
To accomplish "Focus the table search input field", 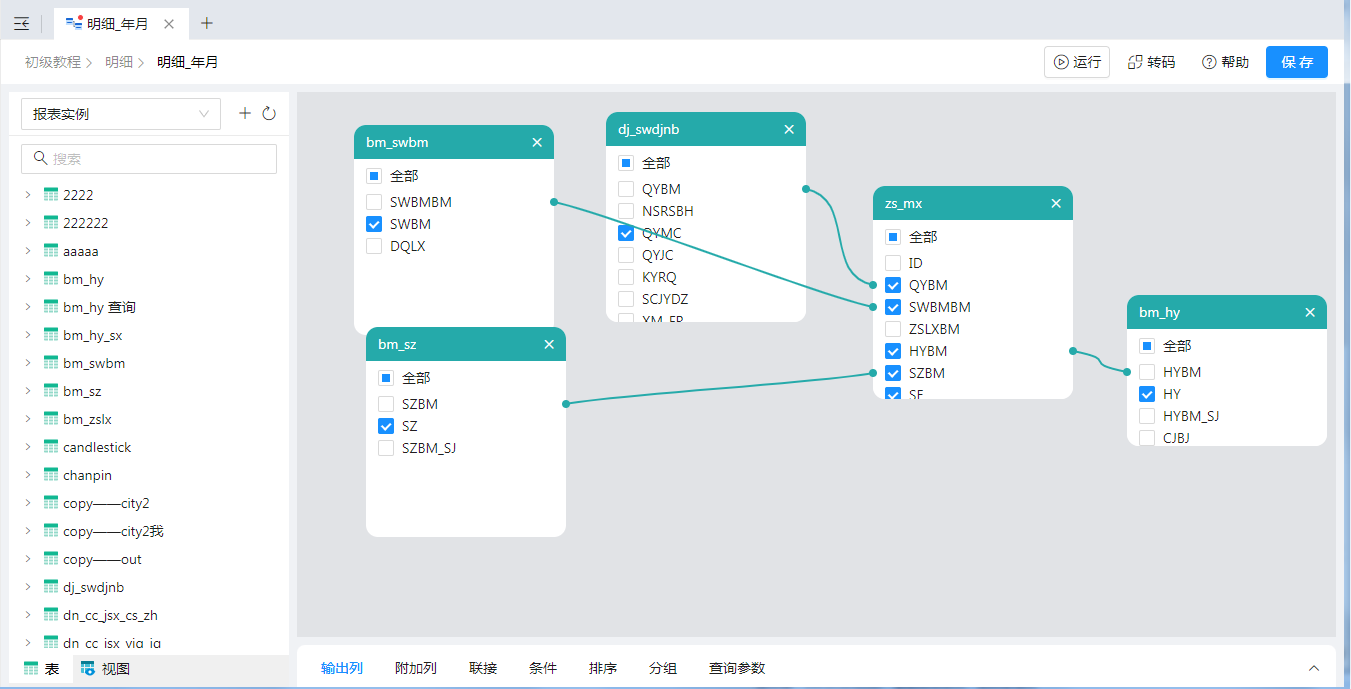I will (150, 159).
